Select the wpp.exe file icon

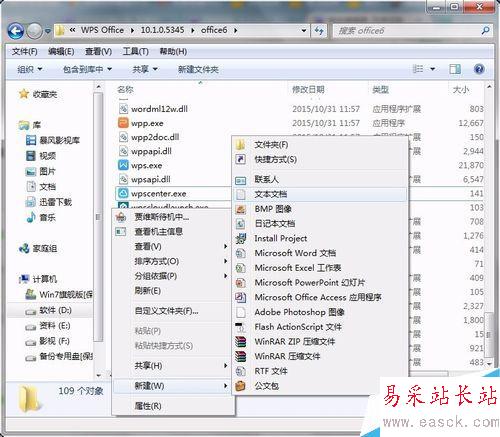(x=123, y=123)
